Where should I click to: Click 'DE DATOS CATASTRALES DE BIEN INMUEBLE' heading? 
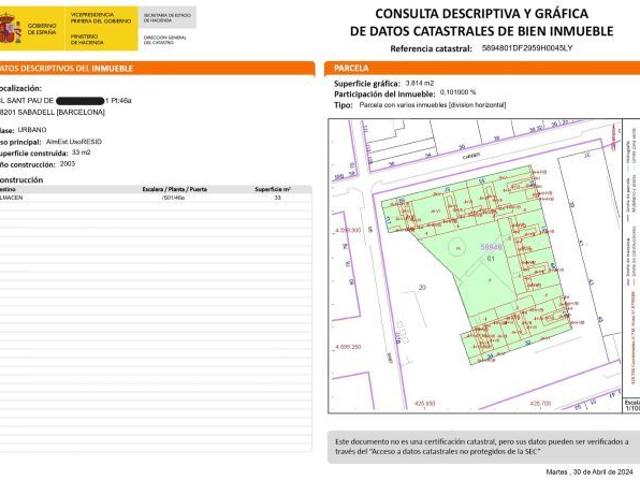pyautogui.click(x=482, y=31)
